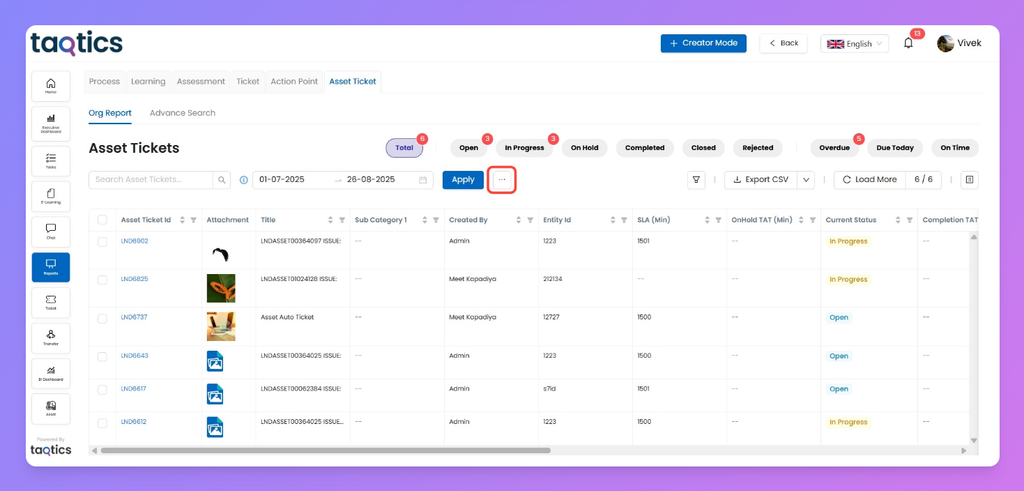Screen dimensions: 1024x491
Task: Click the Search Asset Tickets field
Action: pyautogui.click(x=150, y=180)
